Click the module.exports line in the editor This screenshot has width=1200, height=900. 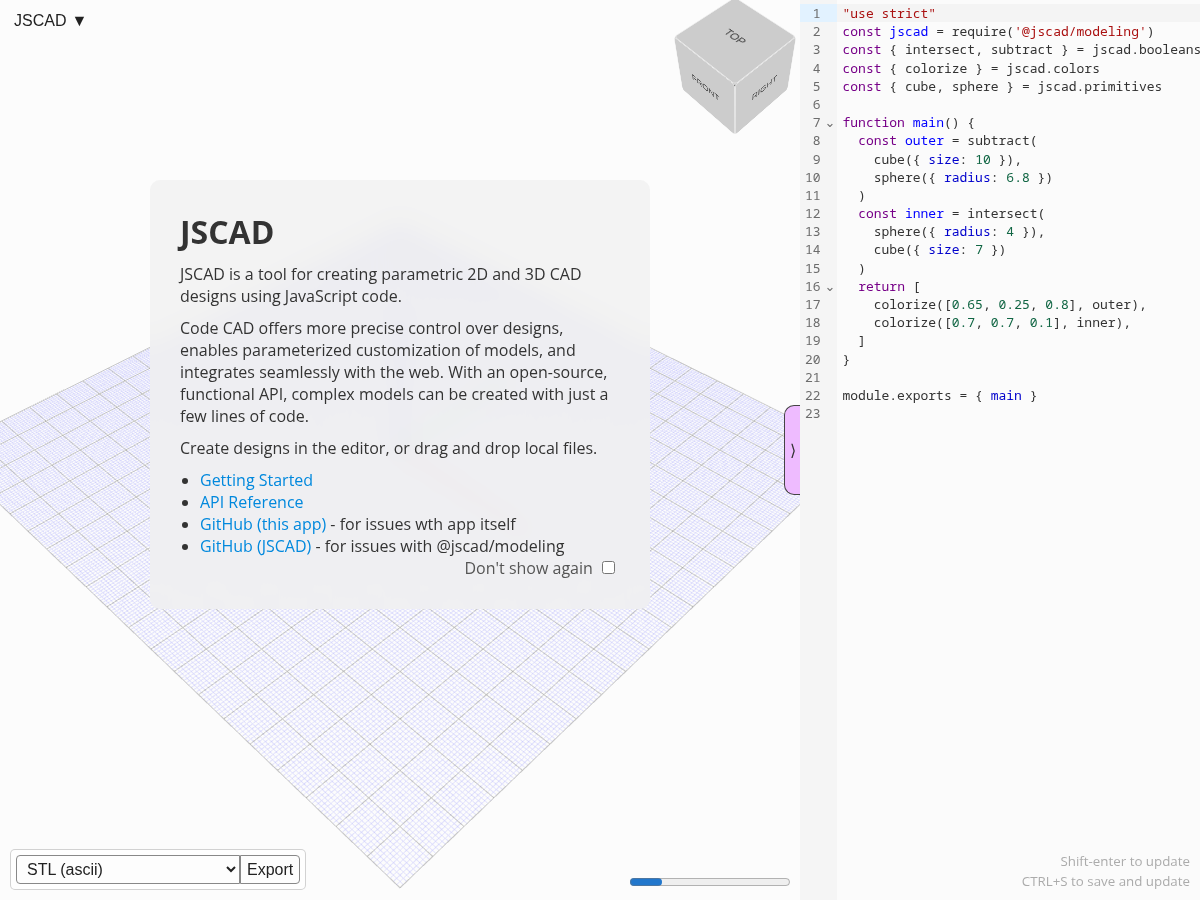click(940, 395)
